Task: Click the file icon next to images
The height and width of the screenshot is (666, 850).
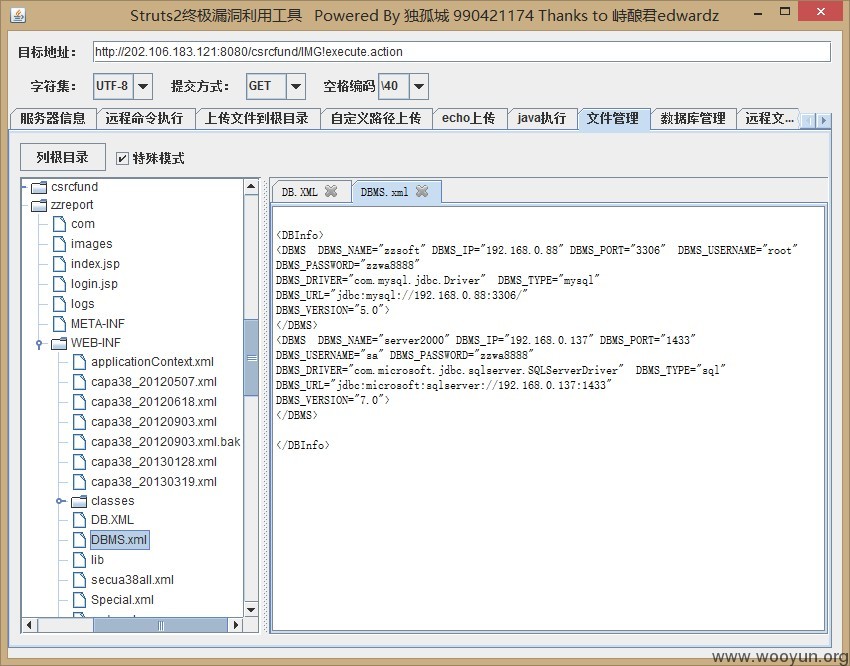Action: point(59,244)
